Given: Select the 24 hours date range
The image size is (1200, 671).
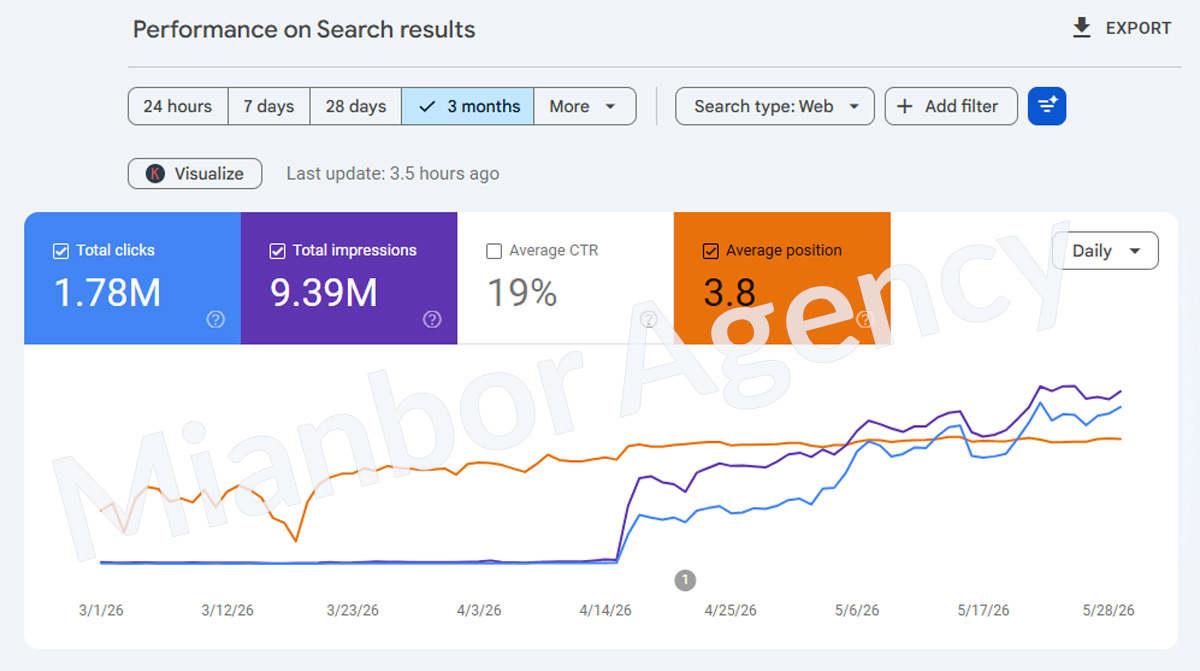Looking at the screenshot, I should [178, 106].
